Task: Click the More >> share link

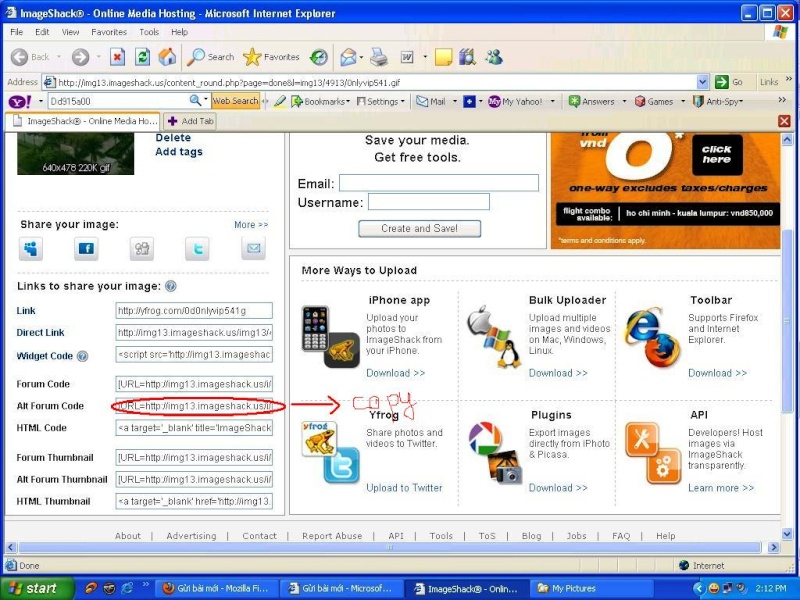Action: click(x=251, y=224)
